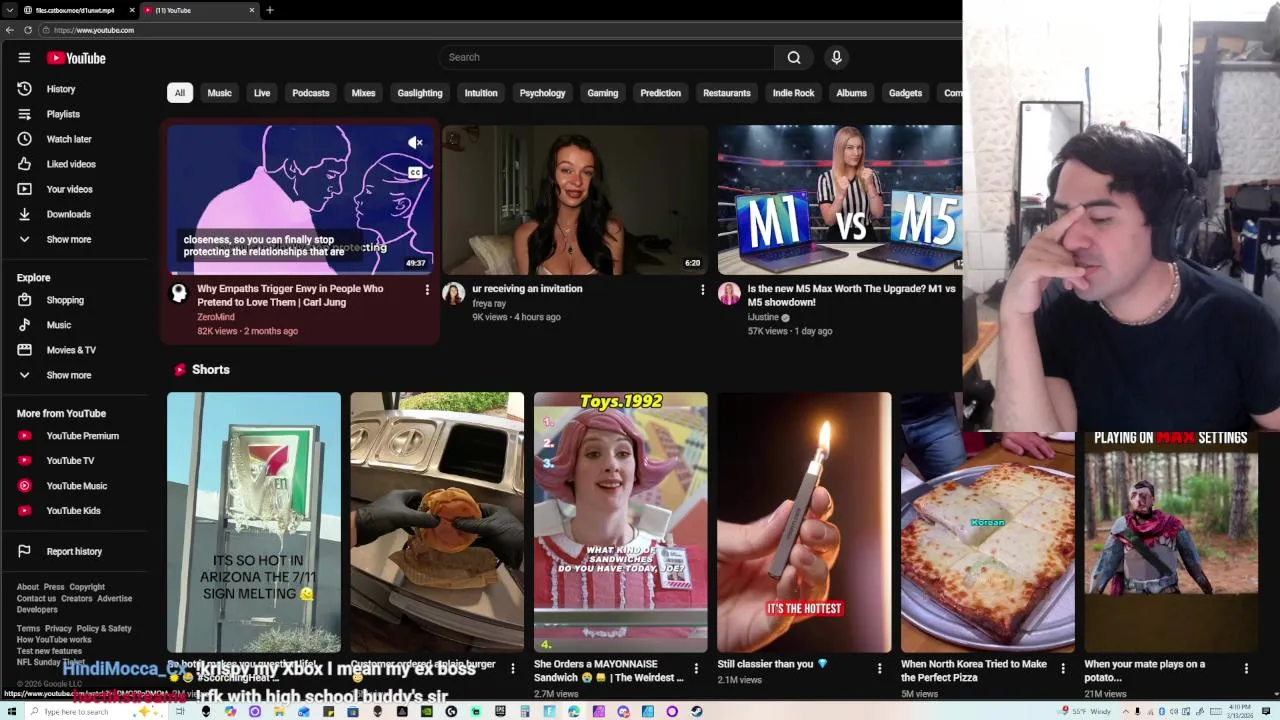Screen dimensions: 1280x720
Task: Open Toys.1992 short thumbnail
Action: point(620,522)
